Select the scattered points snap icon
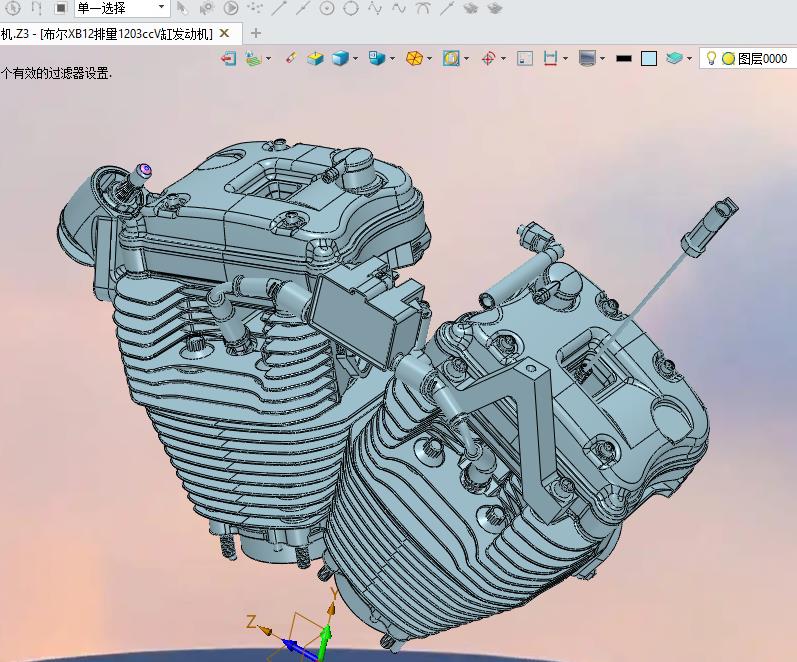 pyautogui.click(x=255, y=8)
